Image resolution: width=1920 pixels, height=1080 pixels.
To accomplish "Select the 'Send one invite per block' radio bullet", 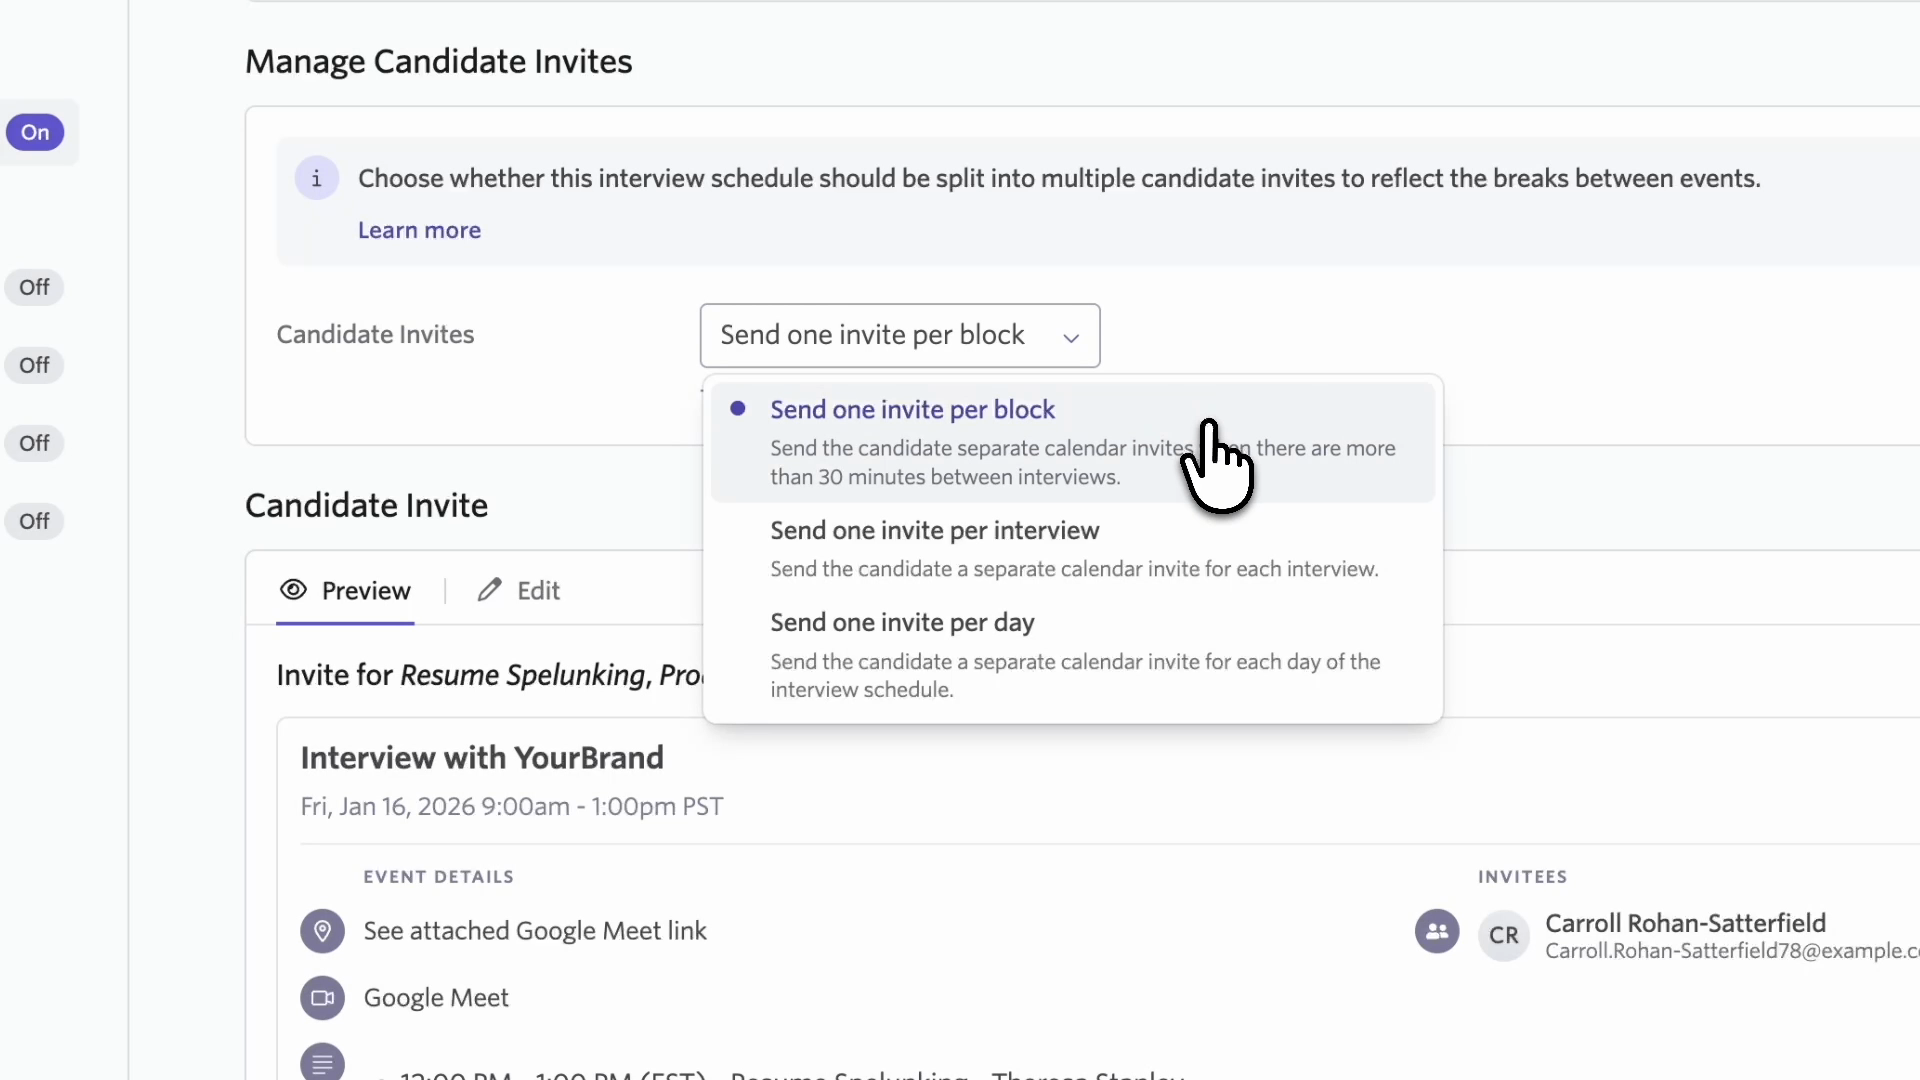I will tap(738, 408).
